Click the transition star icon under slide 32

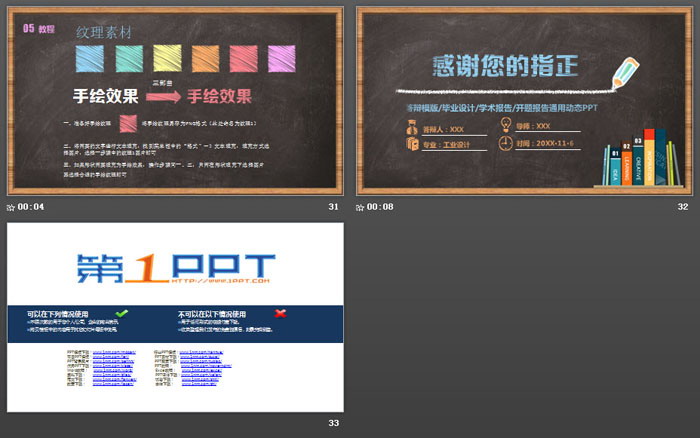360,207
